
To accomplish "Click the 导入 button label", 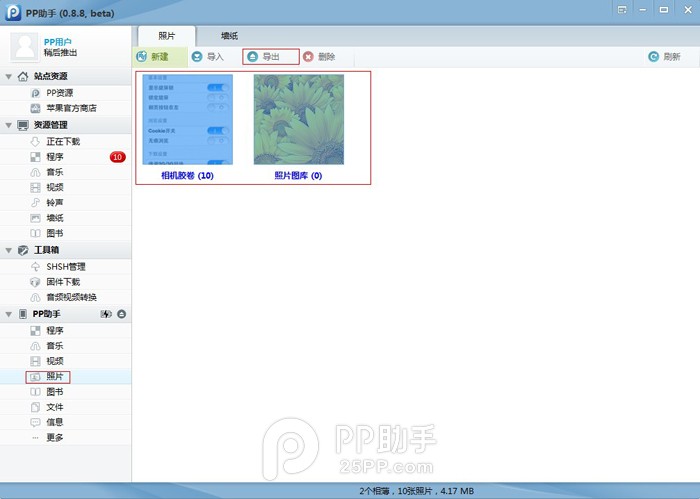I will [x=215, y=57].
